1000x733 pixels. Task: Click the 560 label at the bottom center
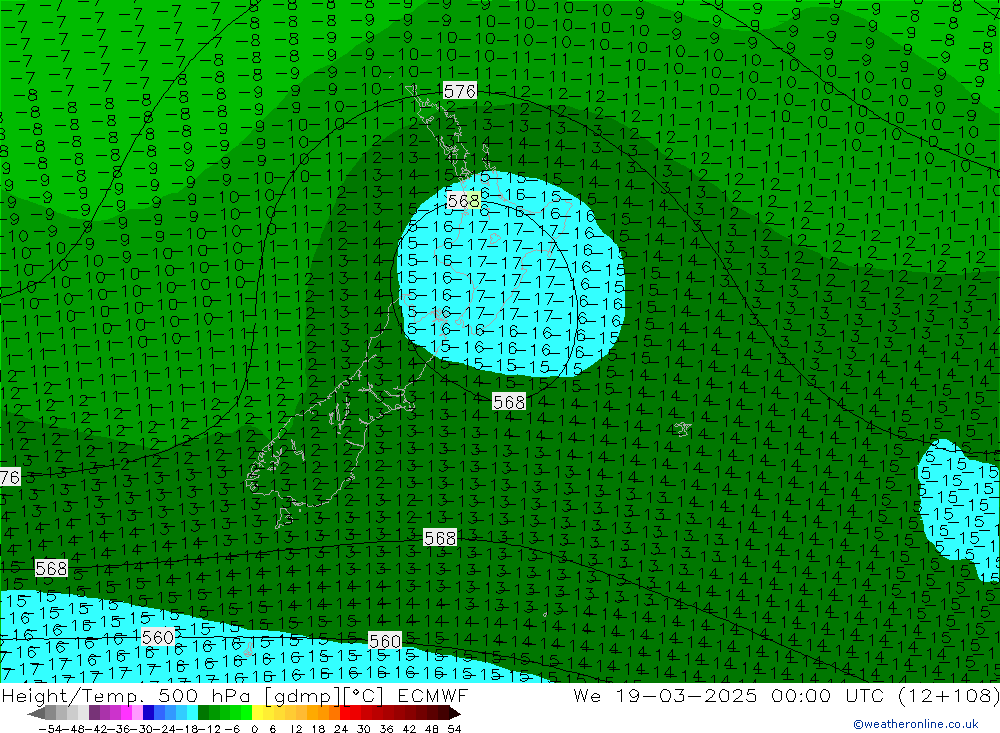385,640
